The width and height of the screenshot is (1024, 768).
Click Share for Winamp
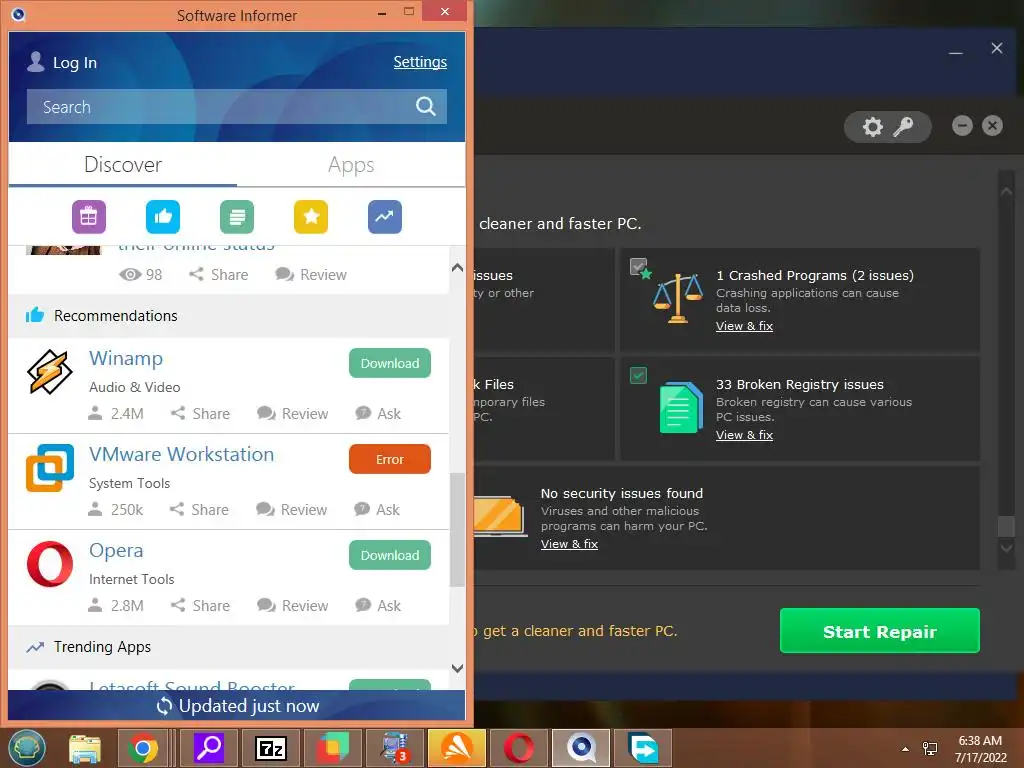pos(200,413)
